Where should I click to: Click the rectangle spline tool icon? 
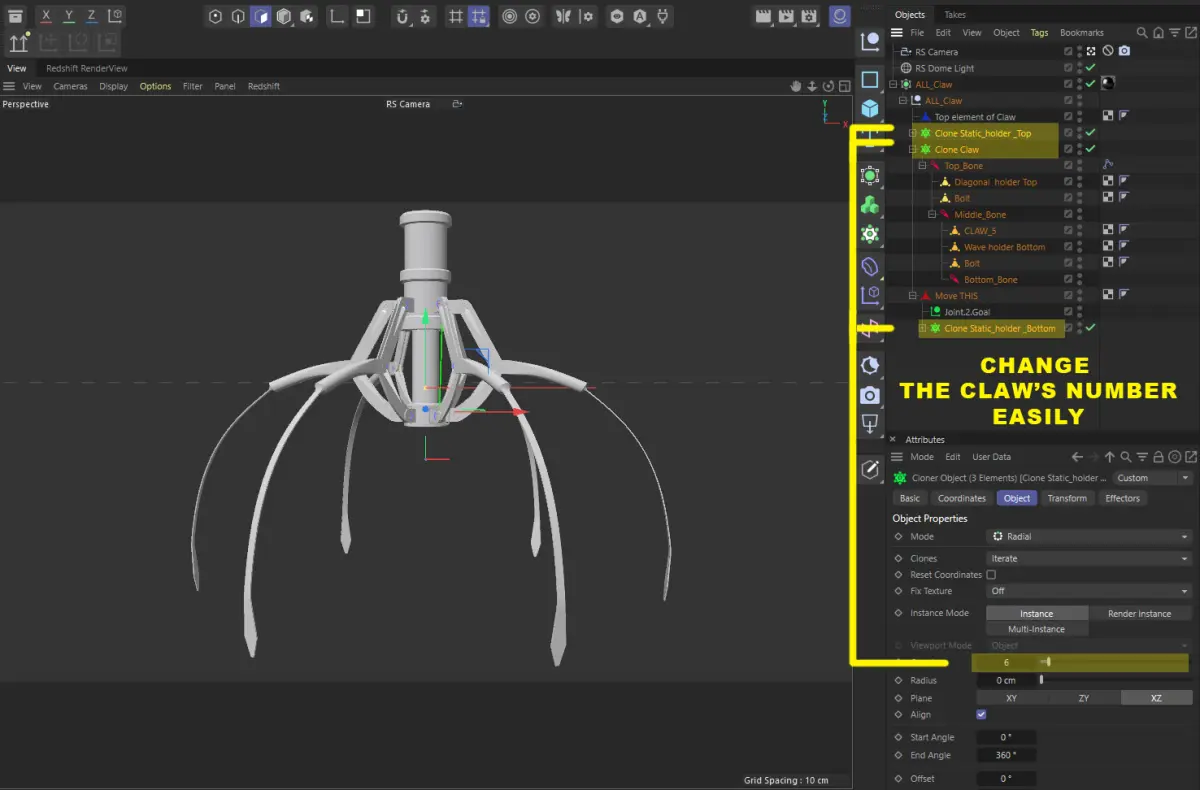tap(870, 79)
